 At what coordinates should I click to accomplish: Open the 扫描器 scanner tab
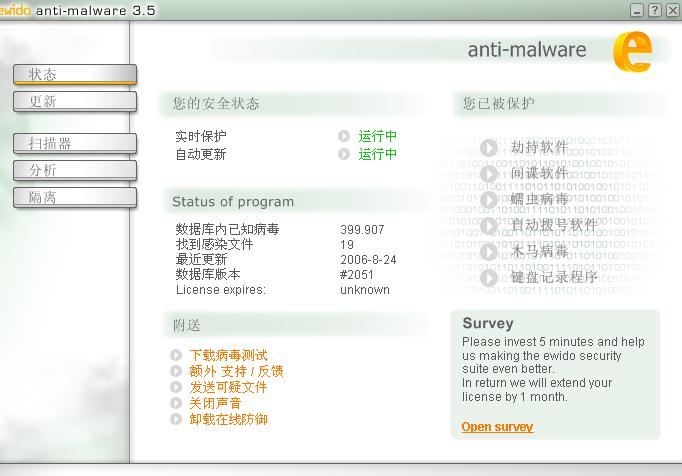(75, 144)
